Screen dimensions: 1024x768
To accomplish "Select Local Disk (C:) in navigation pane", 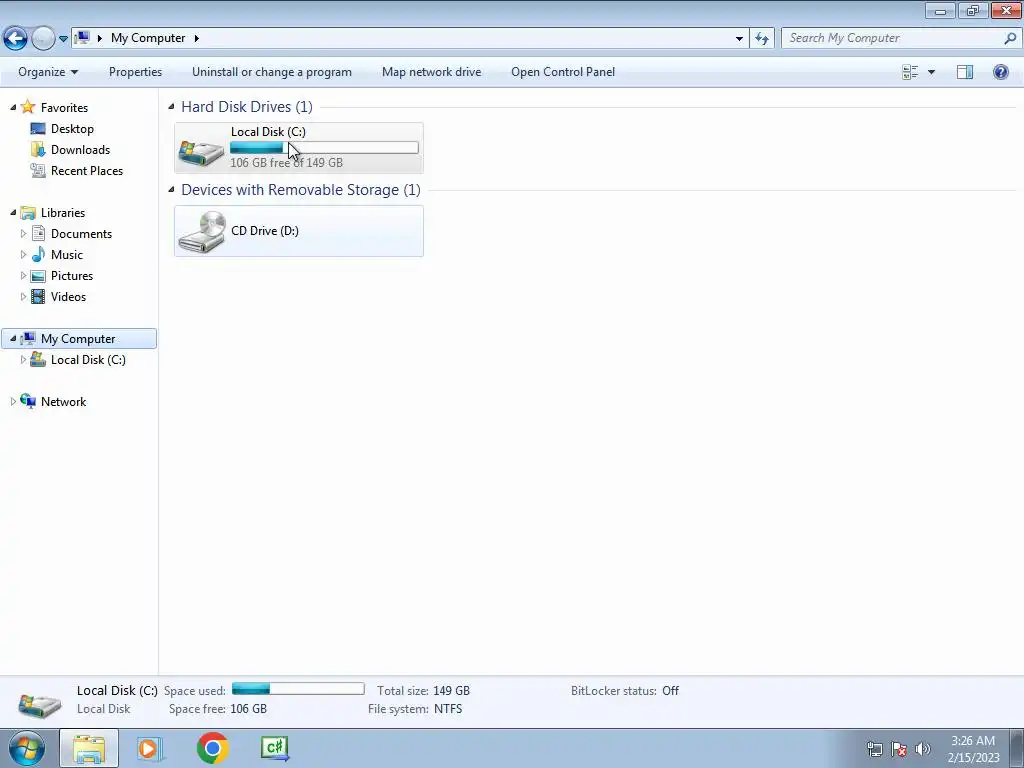I will point(88,359).
